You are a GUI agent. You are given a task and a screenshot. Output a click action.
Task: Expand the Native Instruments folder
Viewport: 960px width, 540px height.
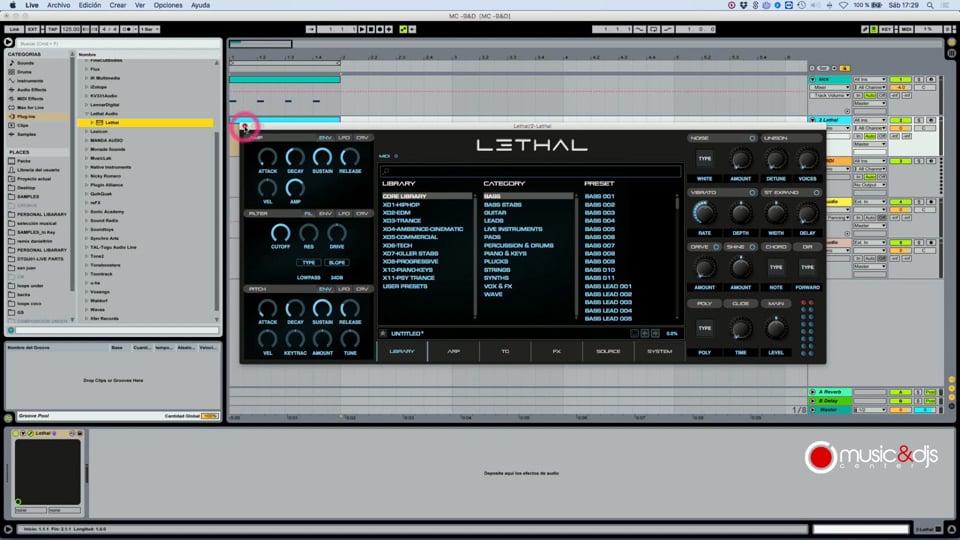pyautogui.click(x=86, y=167)
